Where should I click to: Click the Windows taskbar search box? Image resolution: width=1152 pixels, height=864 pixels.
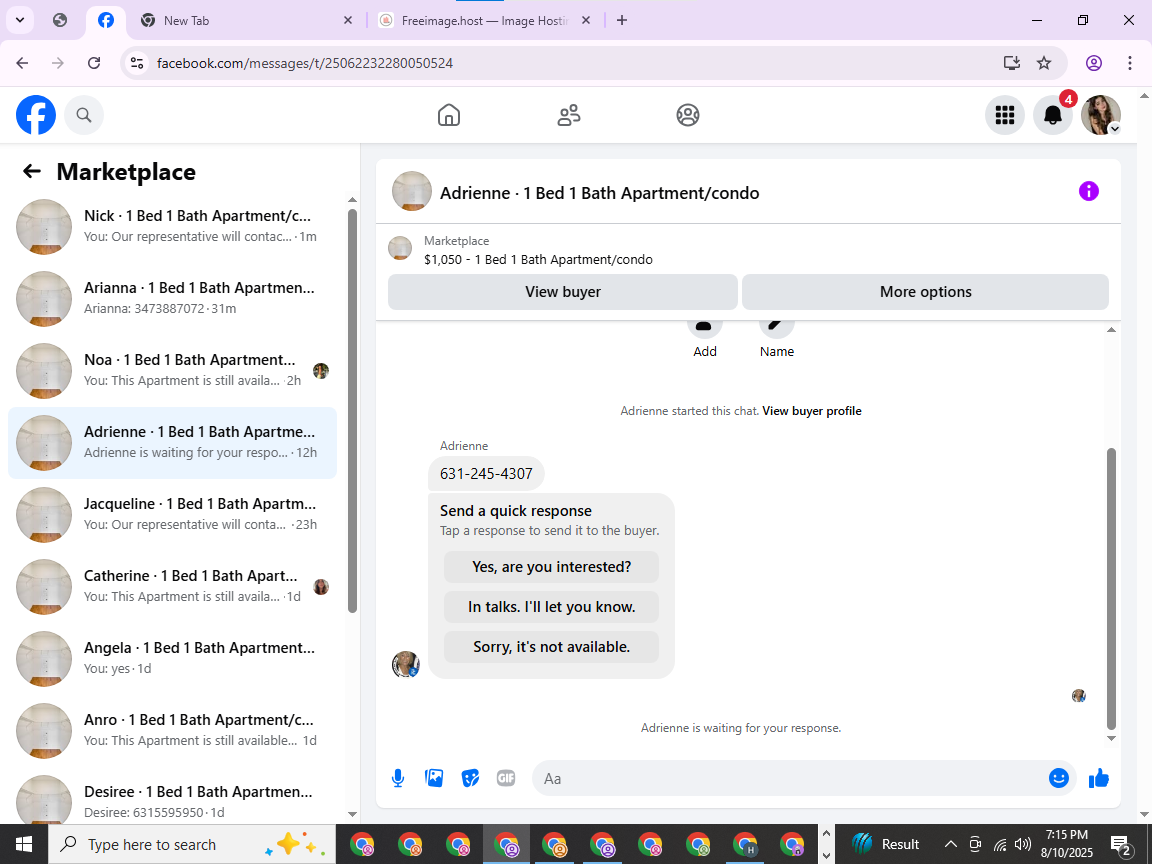(x=192, y=844)
